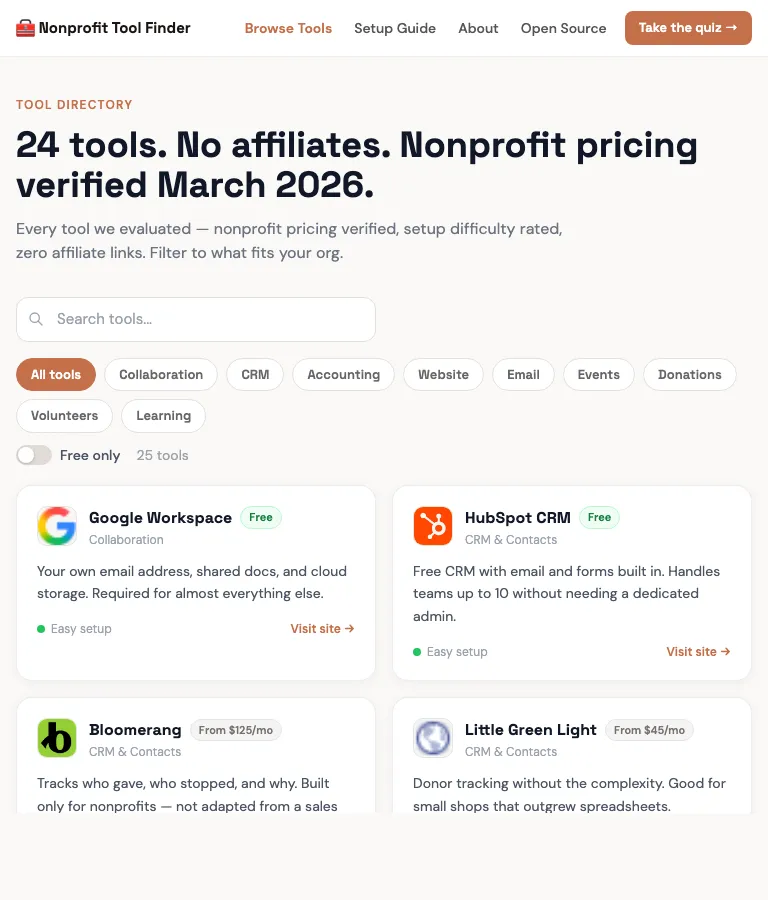The image size is (768, 900).
Task: Open Google Workspace Visit site link
Action: coord(322,629)
